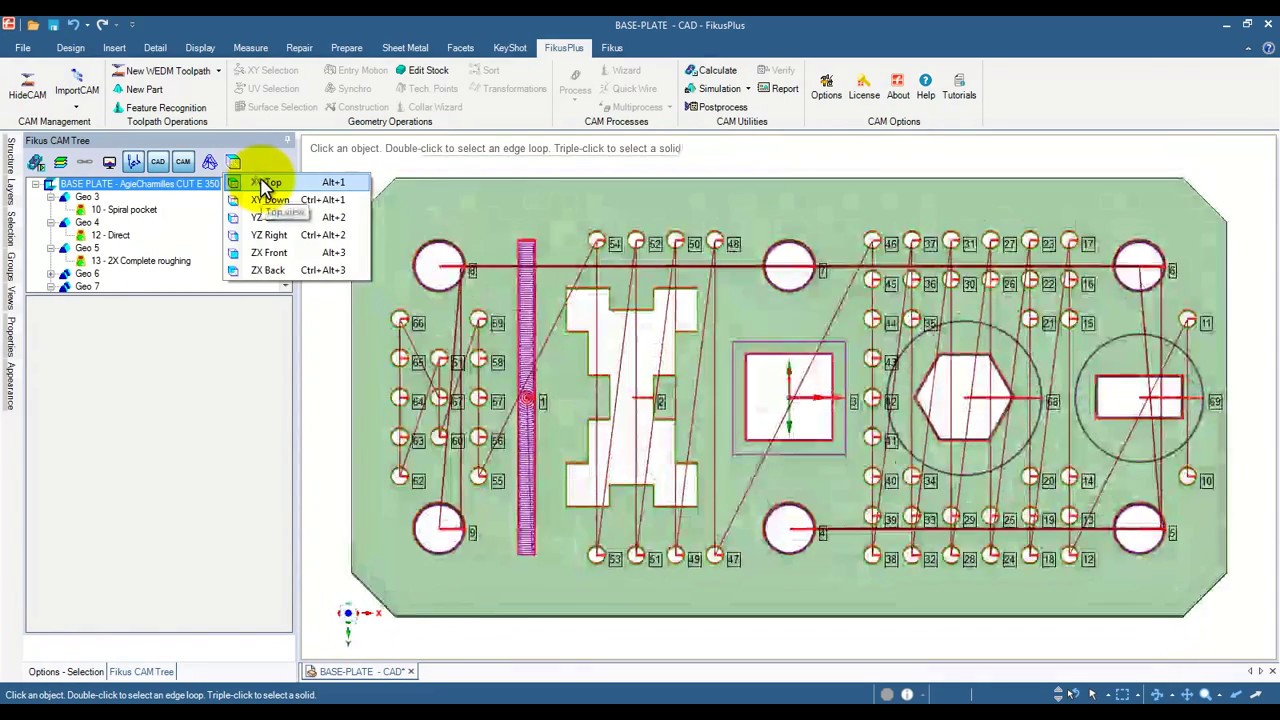
Task: Toggle the CAM button in CAM Tree toolbar
Action: (183, 162)
